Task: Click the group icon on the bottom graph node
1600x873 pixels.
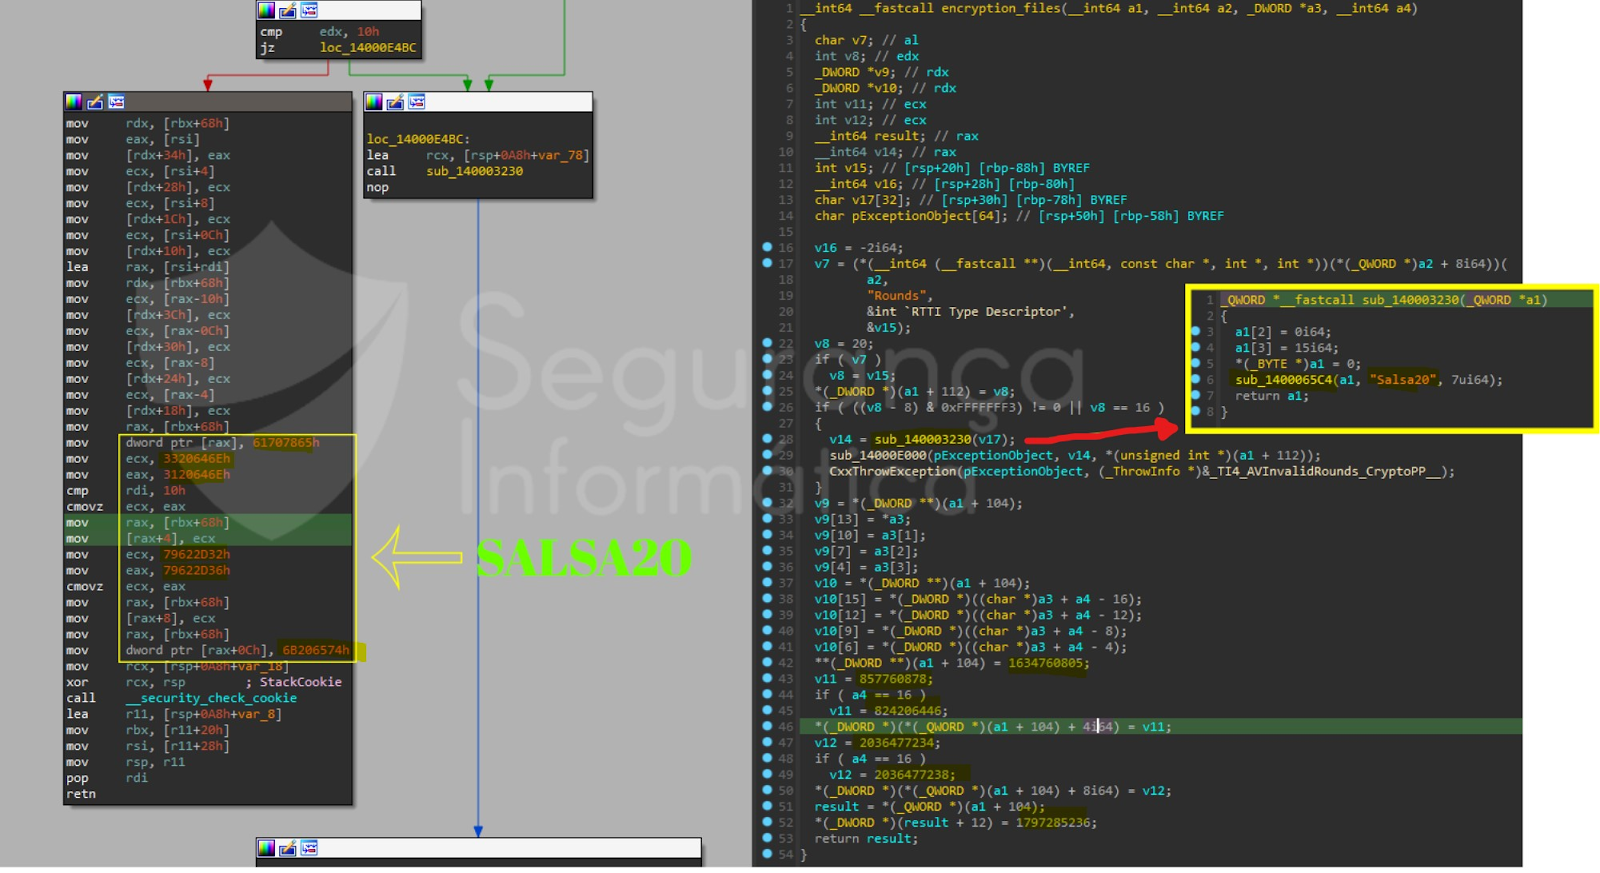Action: pyautogui.click(x=309, y=848)
